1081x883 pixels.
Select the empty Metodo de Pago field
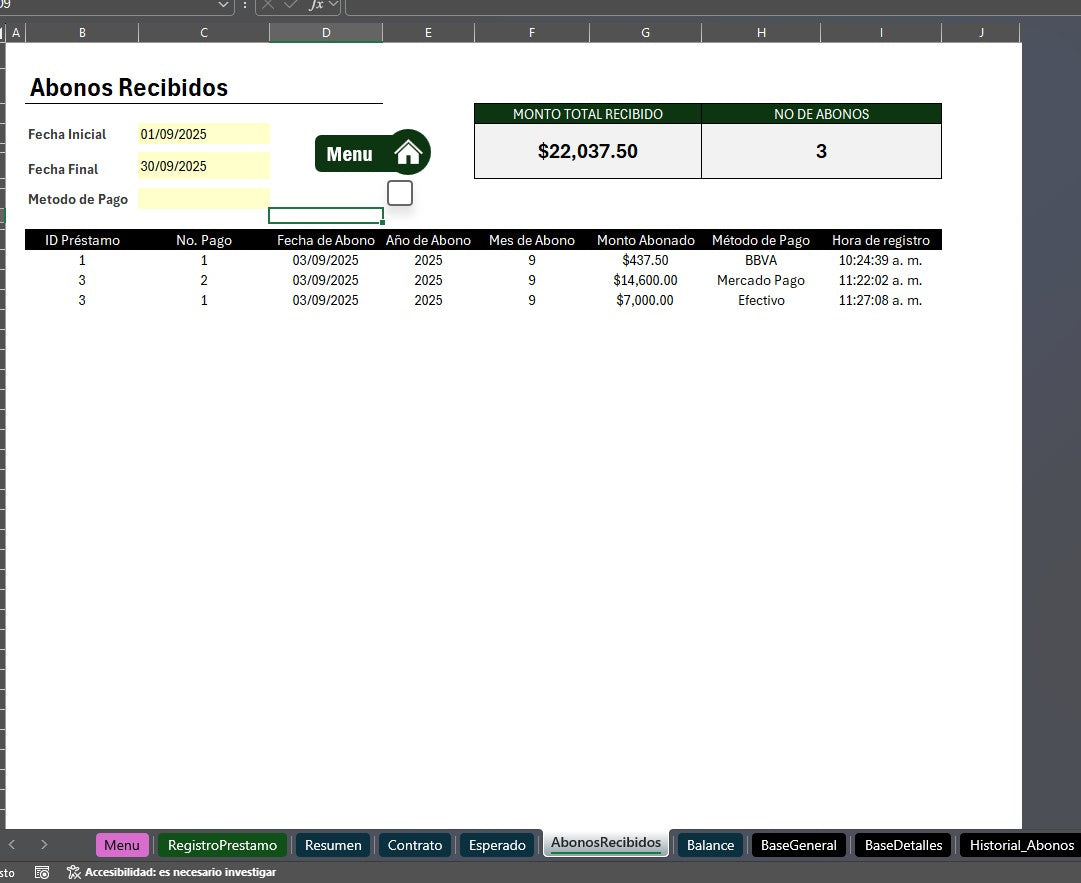point(203,198)
